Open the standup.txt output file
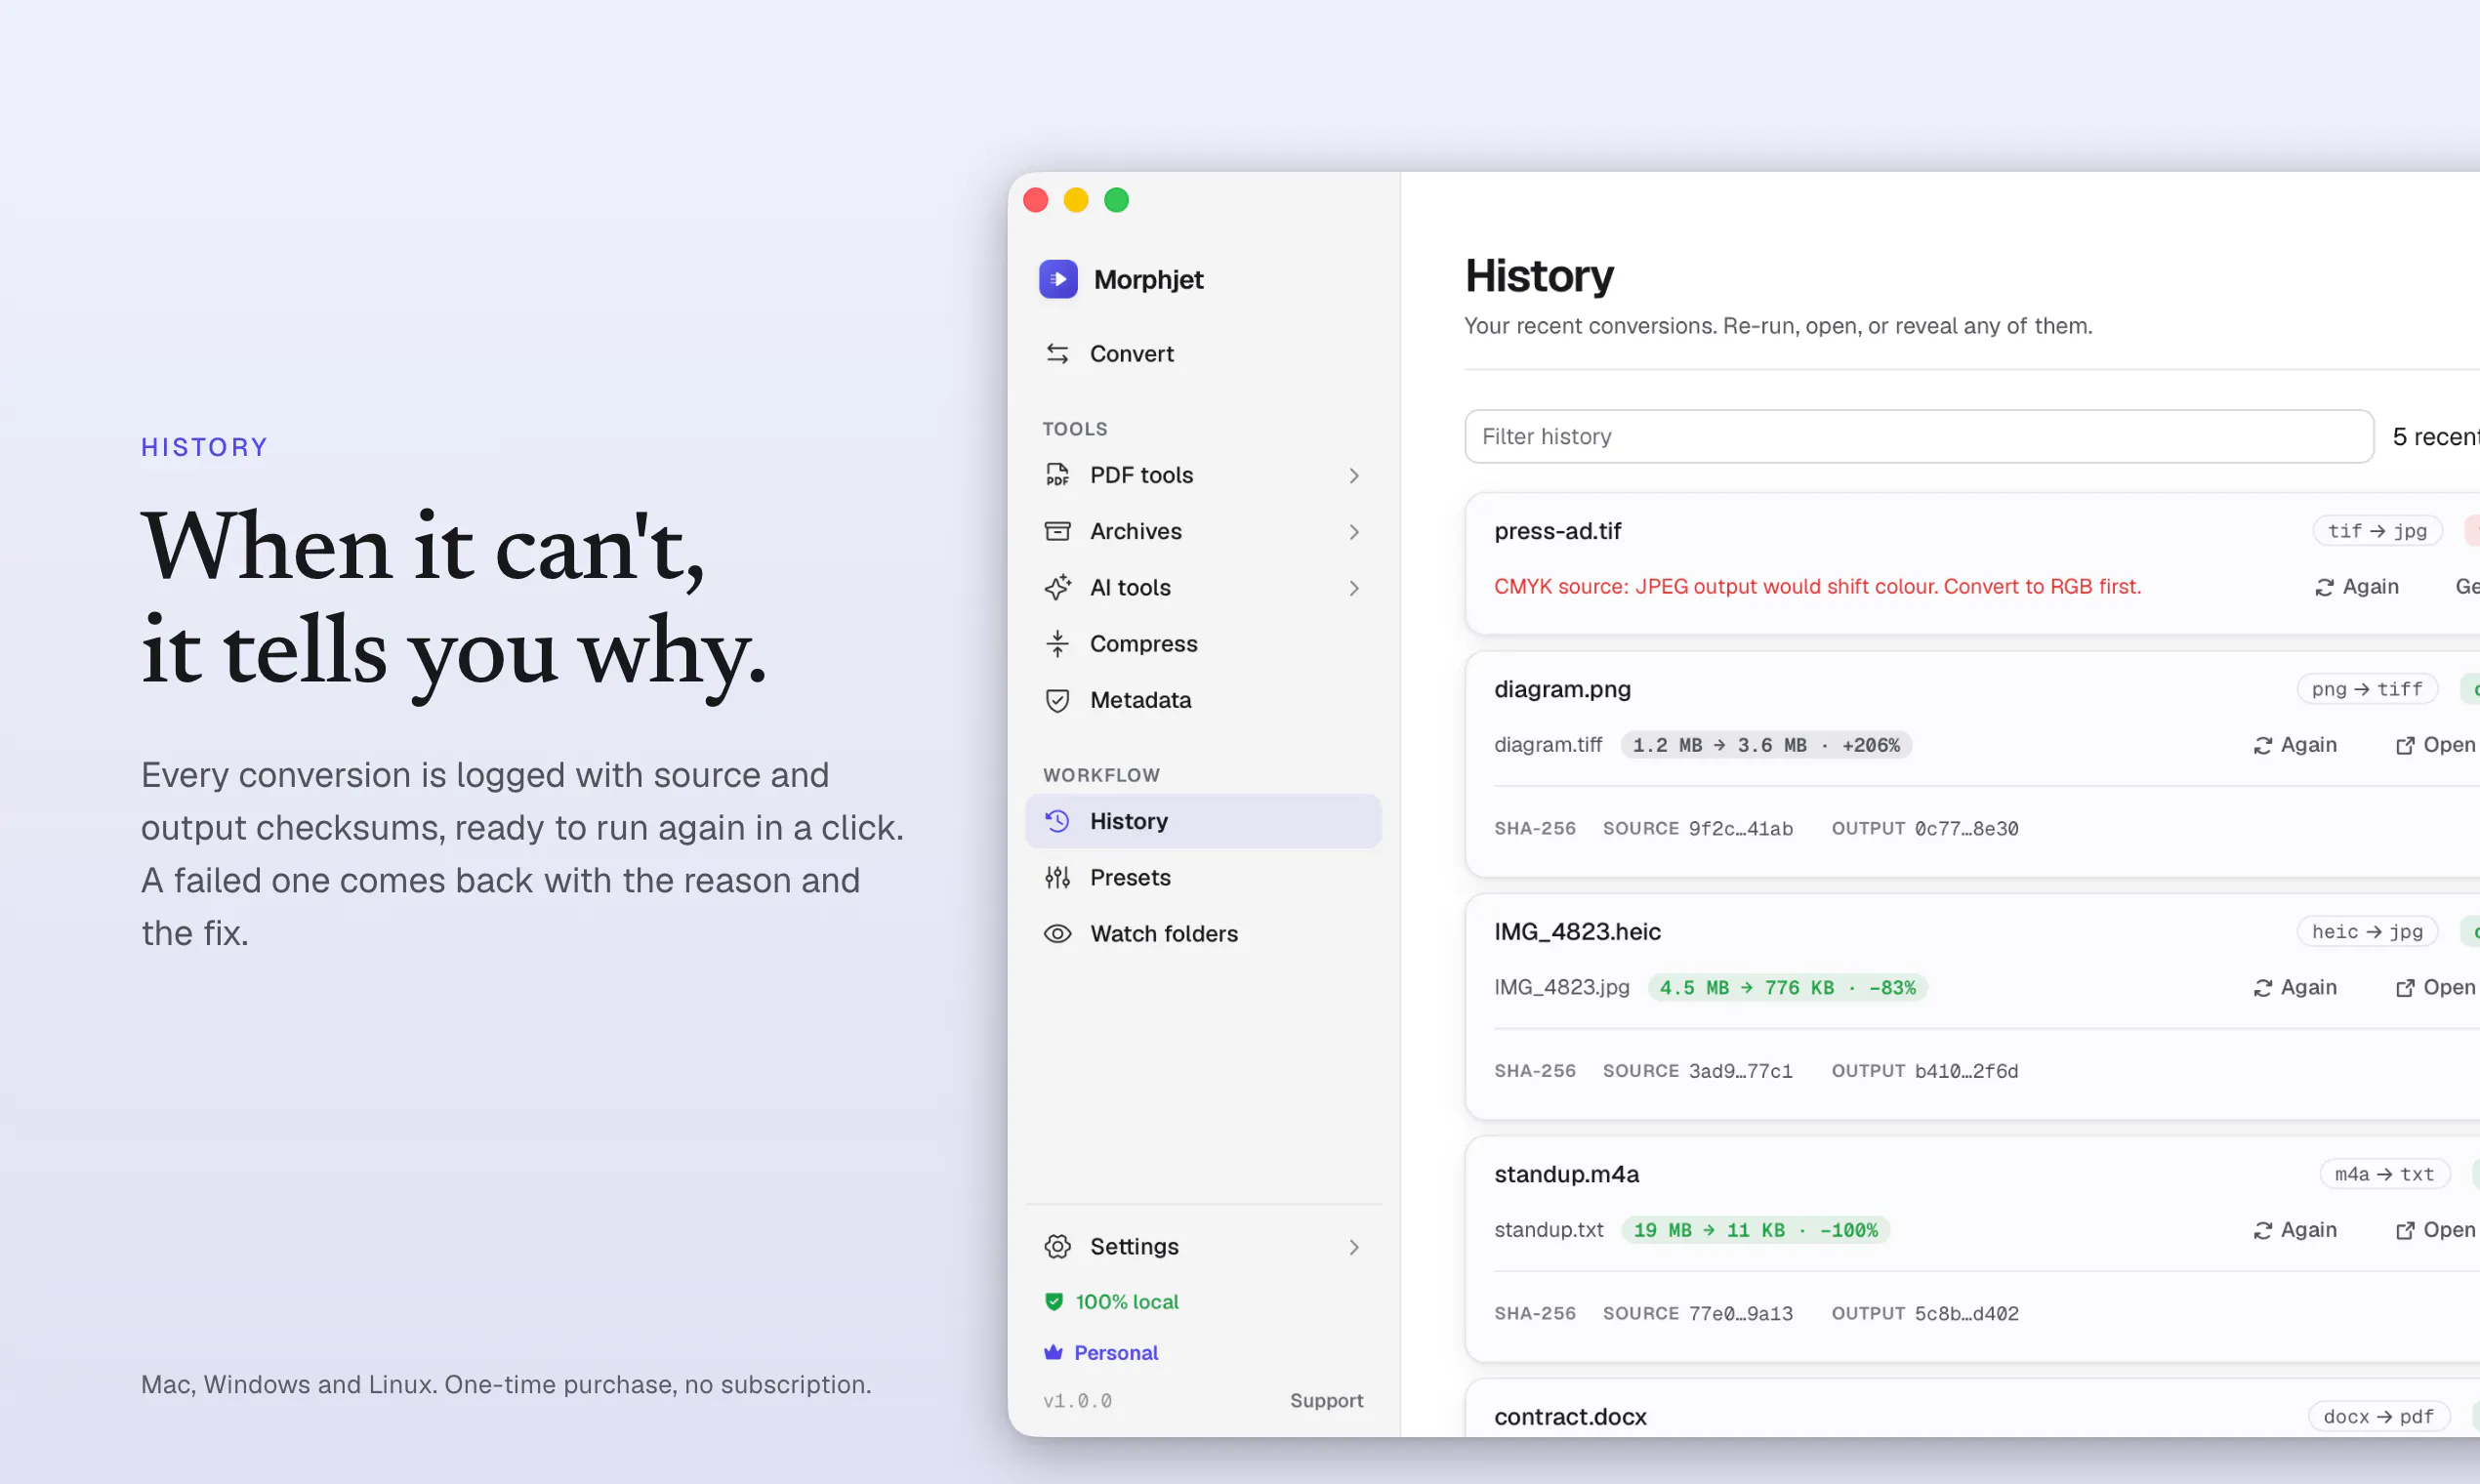Viewport: 2480px width, 1484px height. pos(2435,1230)
